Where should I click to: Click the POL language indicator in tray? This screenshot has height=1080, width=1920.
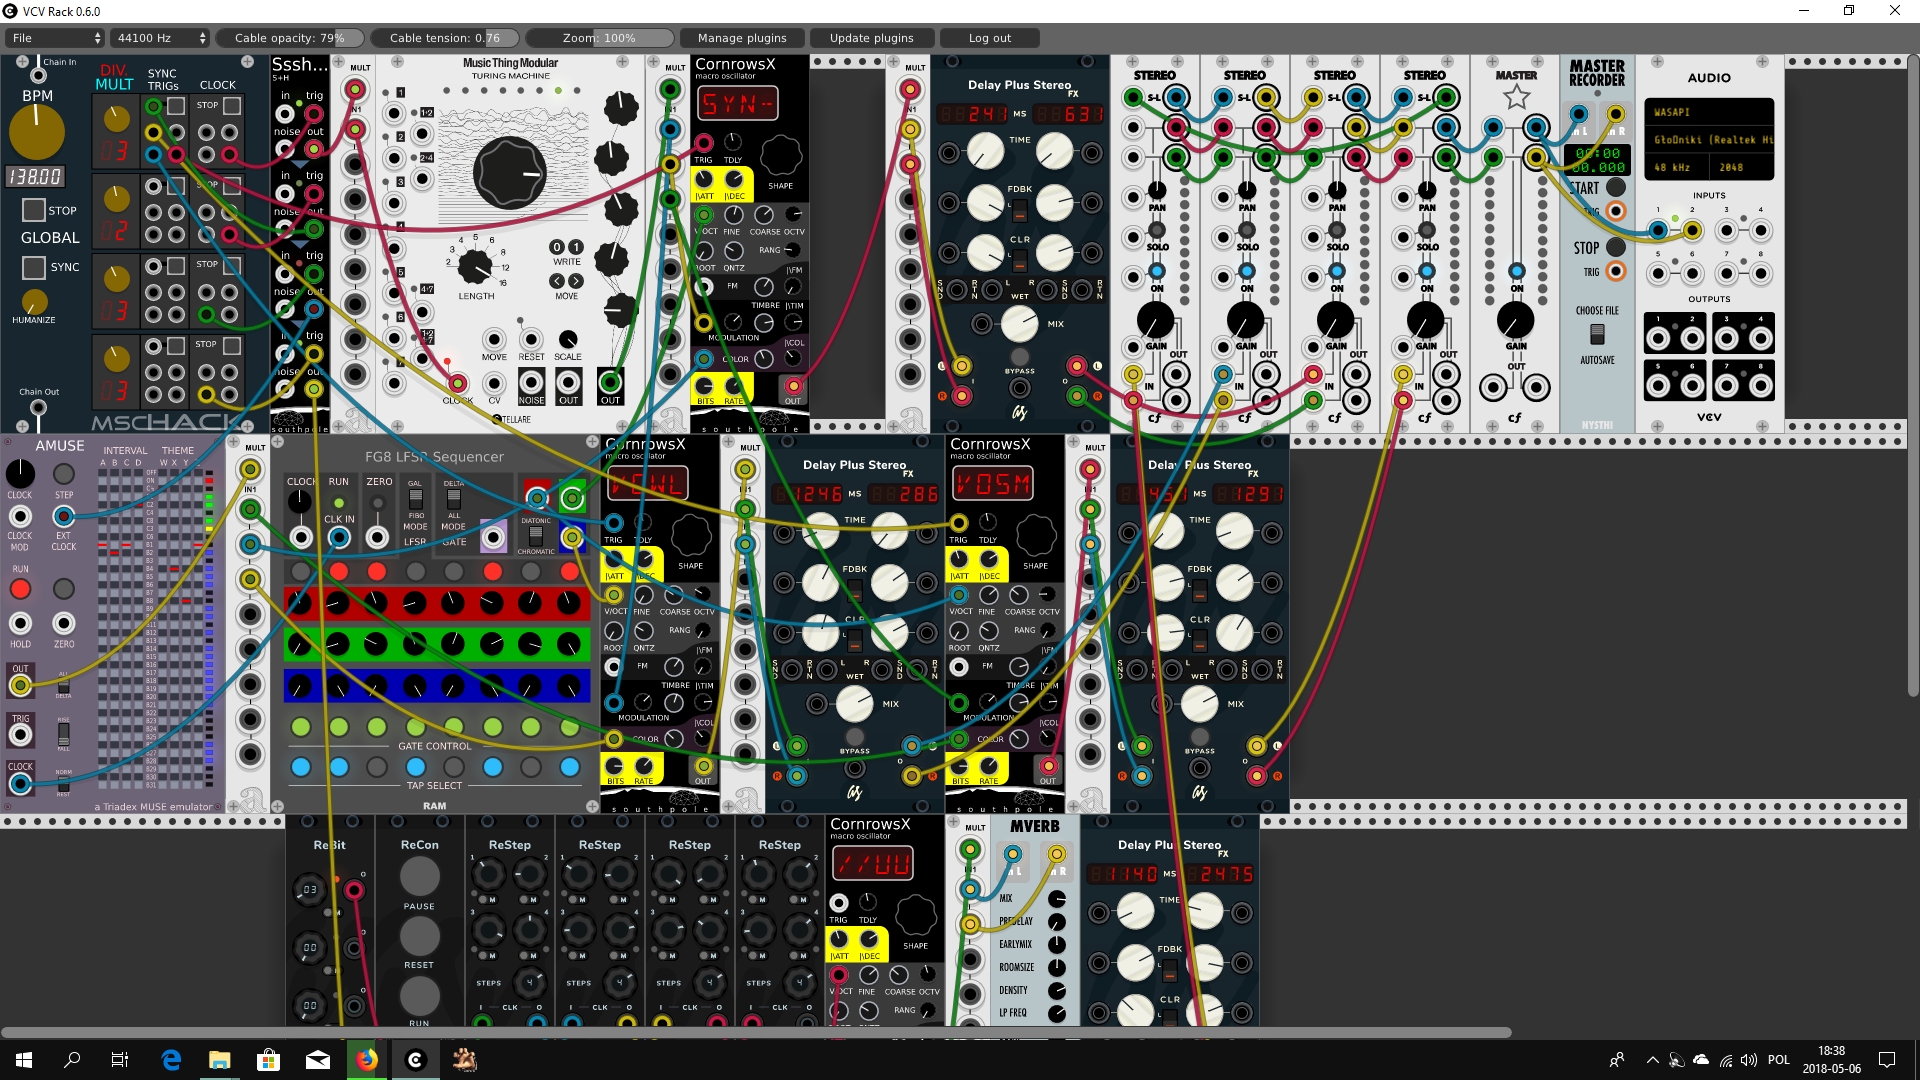(1779, 1060)
